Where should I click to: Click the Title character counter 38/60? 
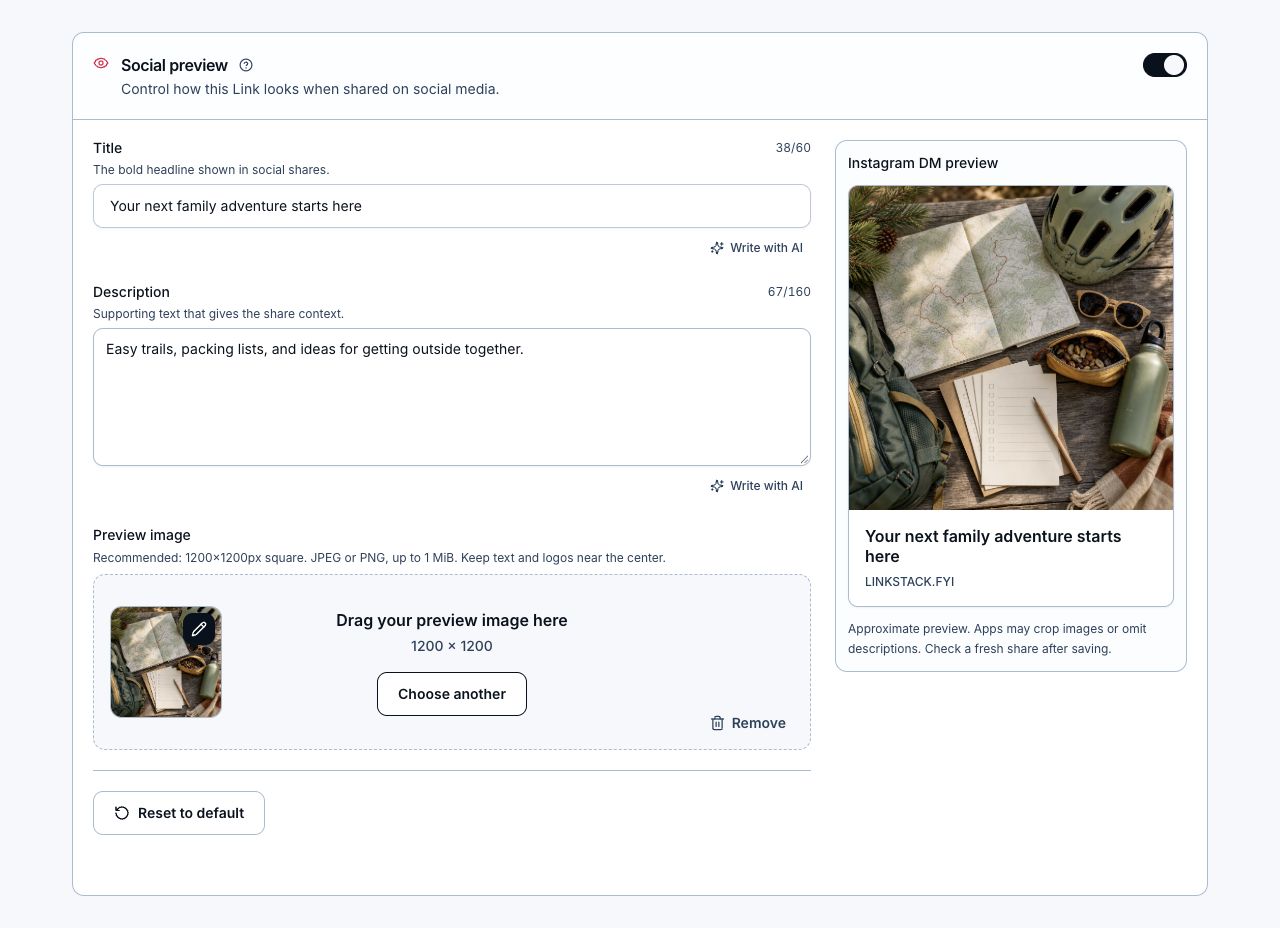coord(793,148)
